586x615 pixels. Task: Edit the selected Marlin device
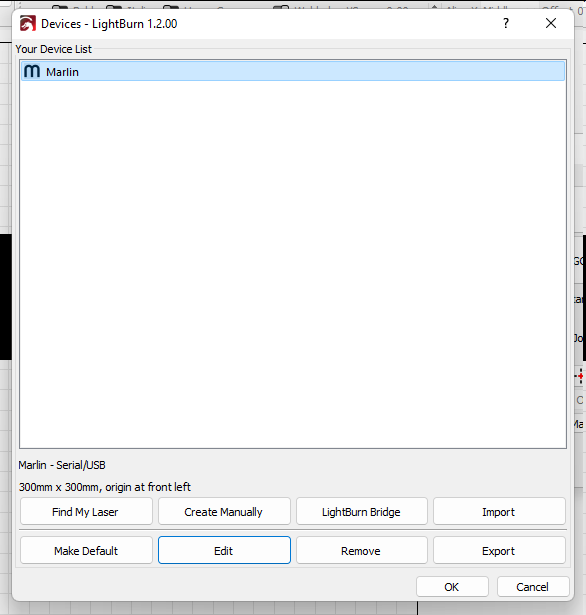(224, 550)
